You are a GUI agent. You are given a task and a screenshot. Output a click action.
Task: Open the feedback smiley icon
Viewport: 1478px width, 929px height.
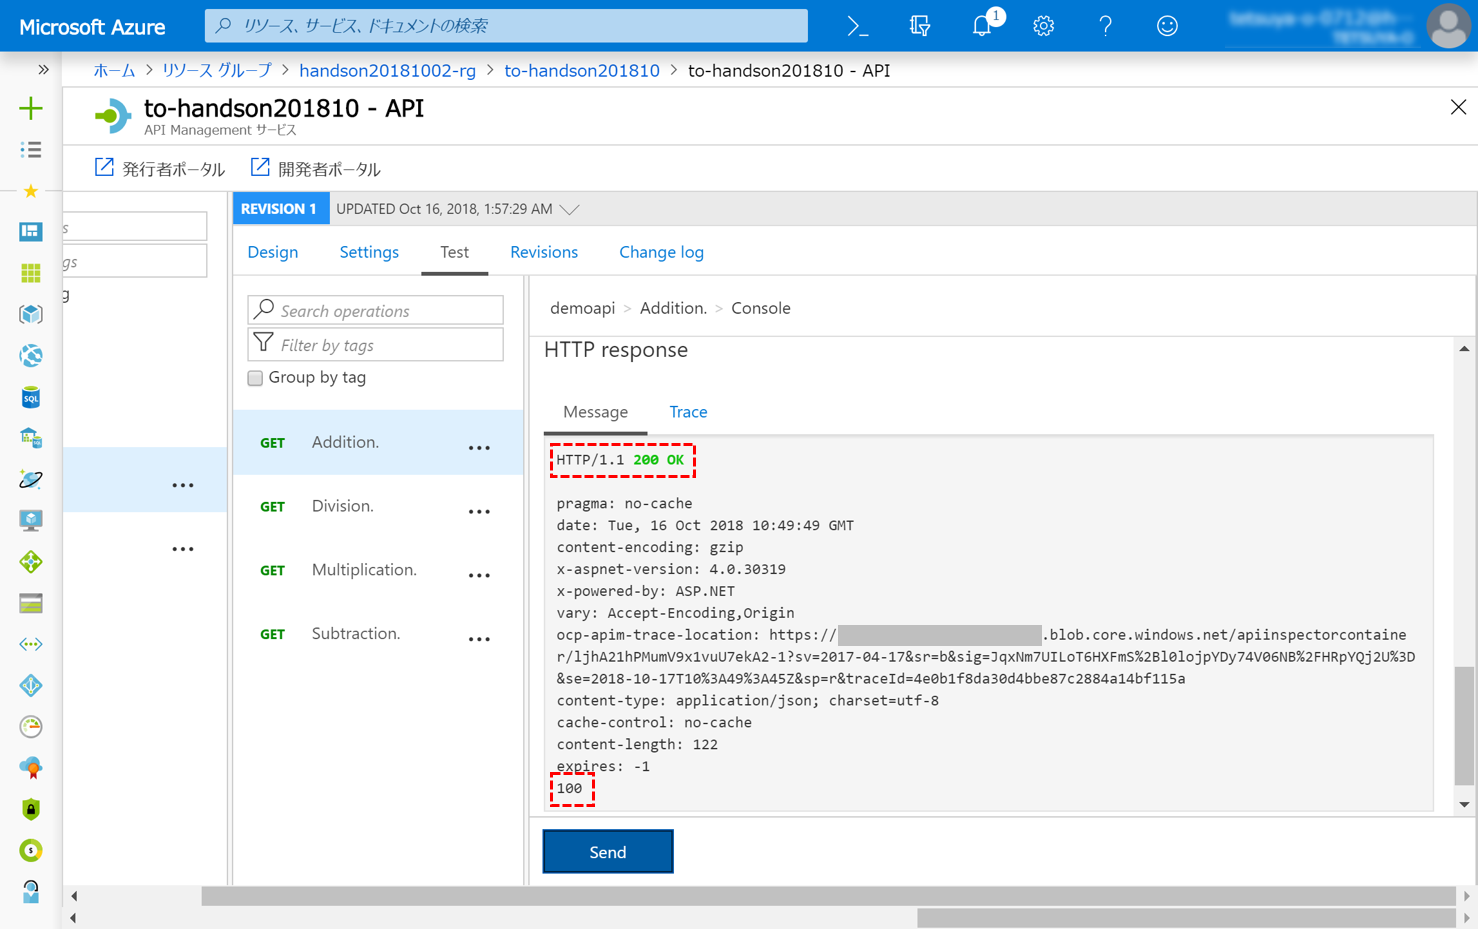[x=1166, y=25]
